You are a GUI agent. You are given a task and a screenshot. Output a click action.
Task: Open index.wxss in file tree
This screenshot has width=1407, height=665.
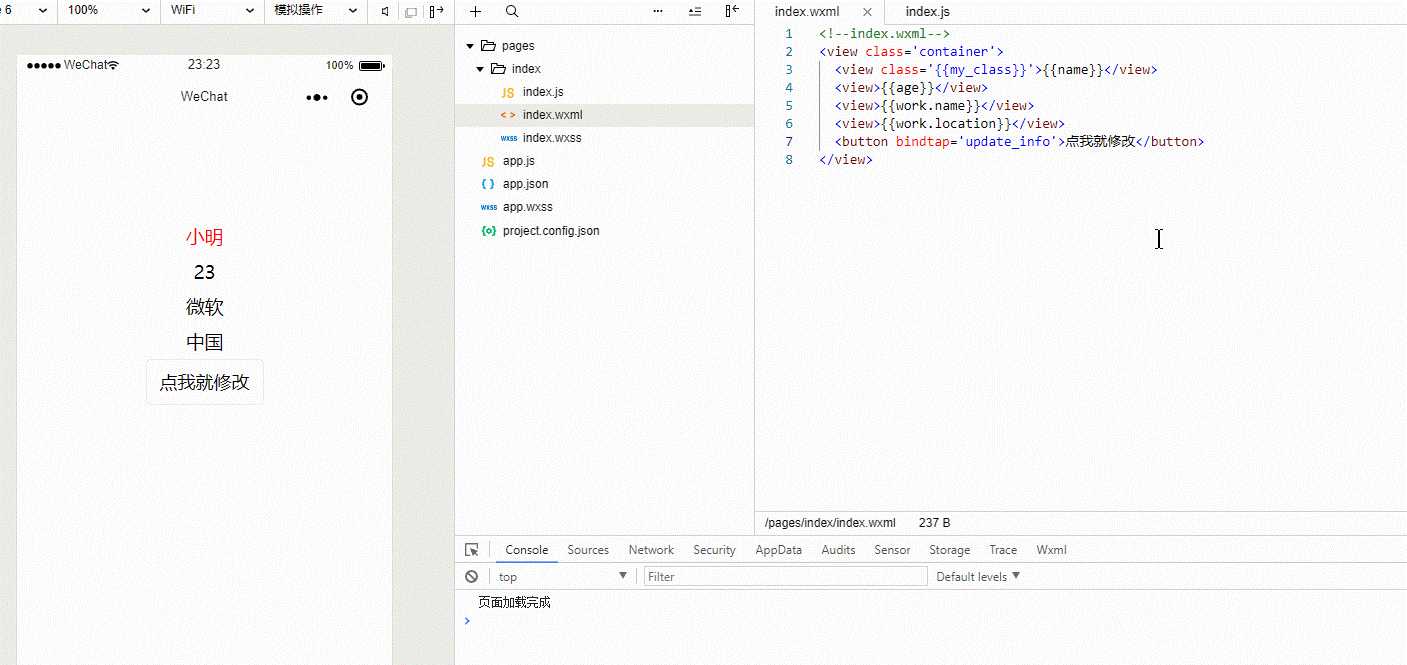[552, 138]
